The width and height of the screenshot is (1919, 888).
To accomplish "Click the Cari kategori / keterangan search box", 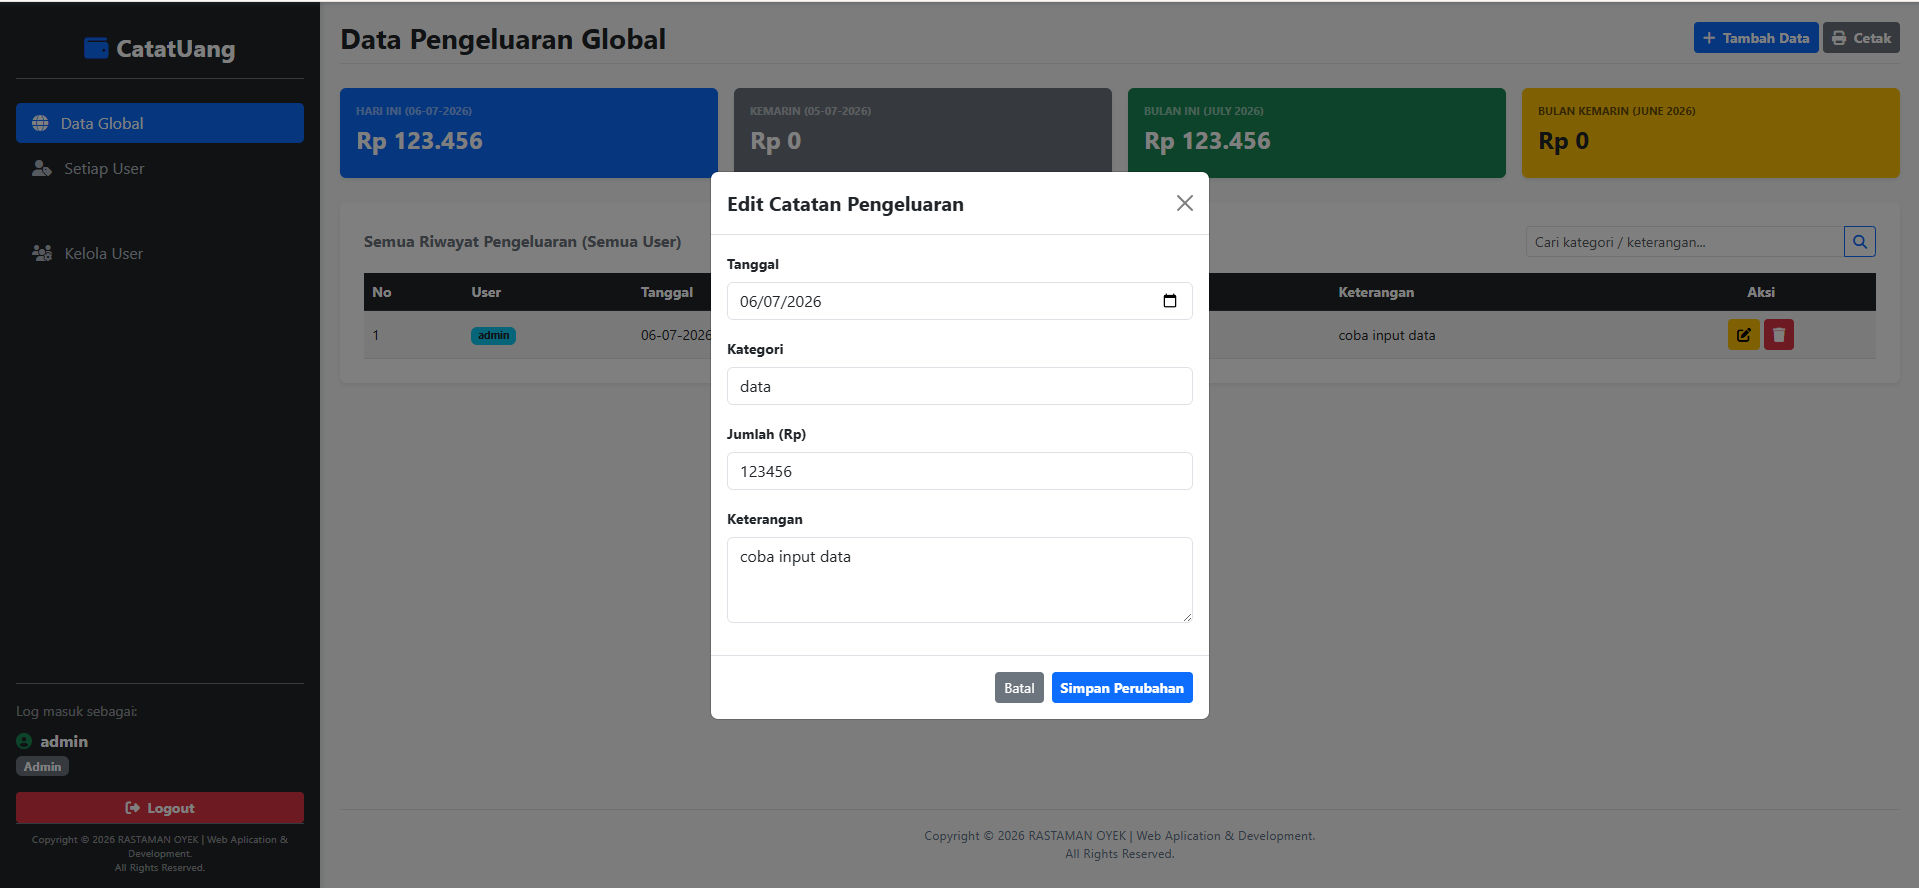I will coord(1685,241).
